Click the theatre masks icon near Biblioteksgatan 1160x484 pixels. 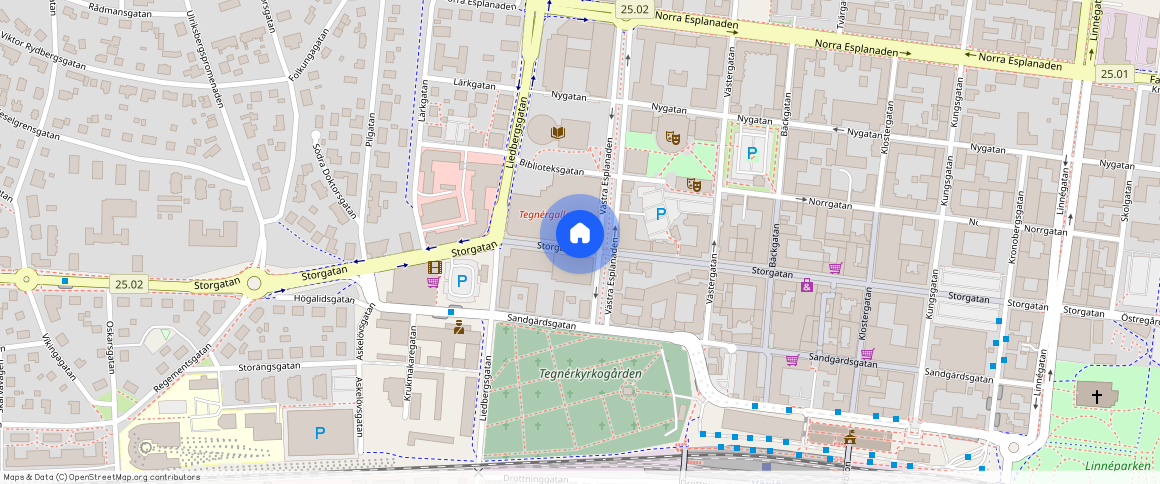693,184
